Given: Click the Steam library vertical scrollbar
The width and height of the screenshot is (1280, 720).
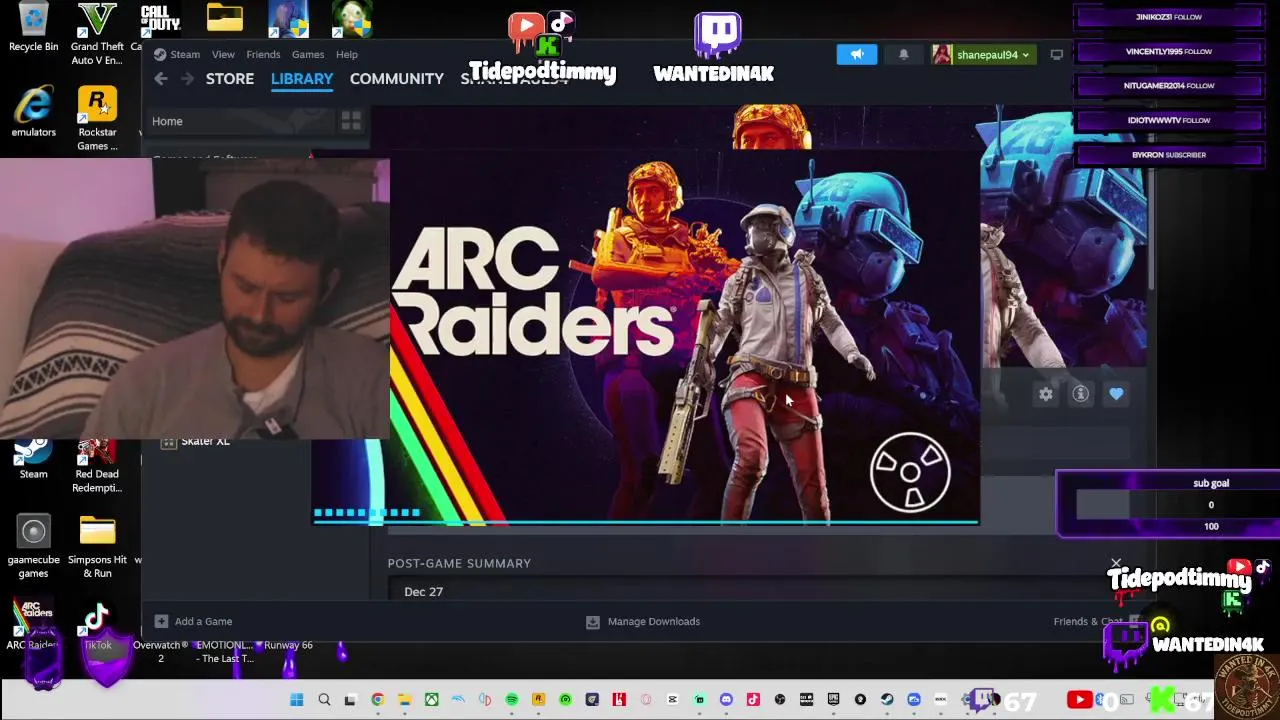Looking at the screenshot, I should click(1151, 230).
